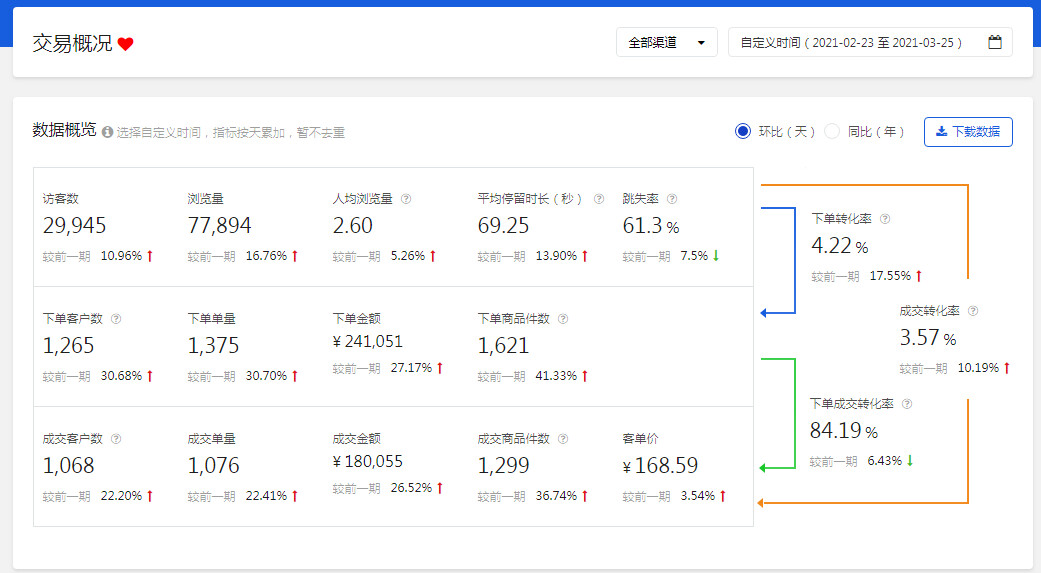Click help icon beside 下单转化率
The image size is (1041, 573).
click(x=885, y=219)
